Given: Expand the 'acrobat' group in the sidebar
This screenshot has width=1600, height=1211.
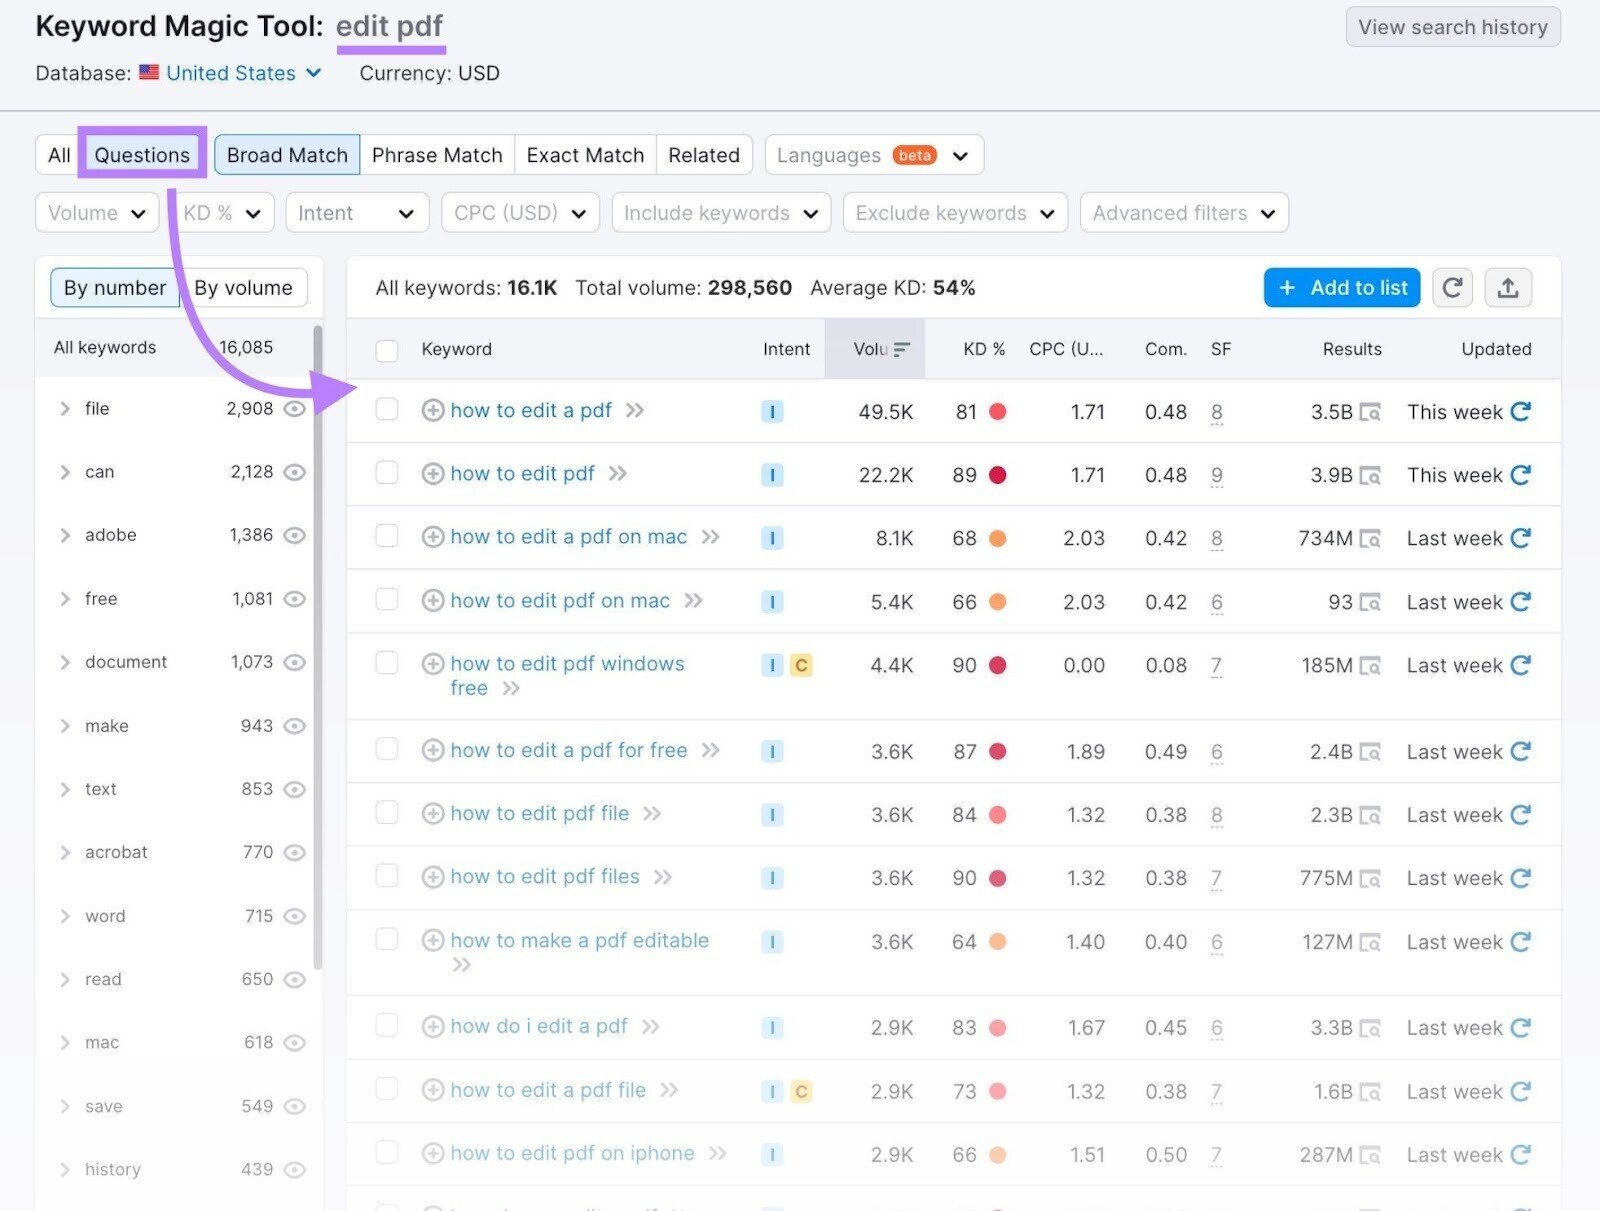Looking at the screenshot, I should 64,852.
